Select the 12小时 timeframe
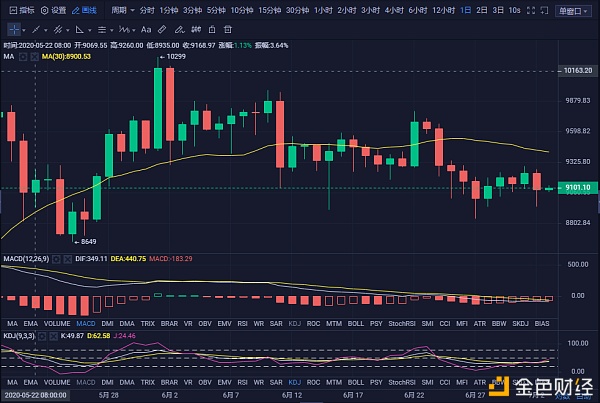Viewport: 600px width, 403px height. pyautogui.click(x=443, y=10)
